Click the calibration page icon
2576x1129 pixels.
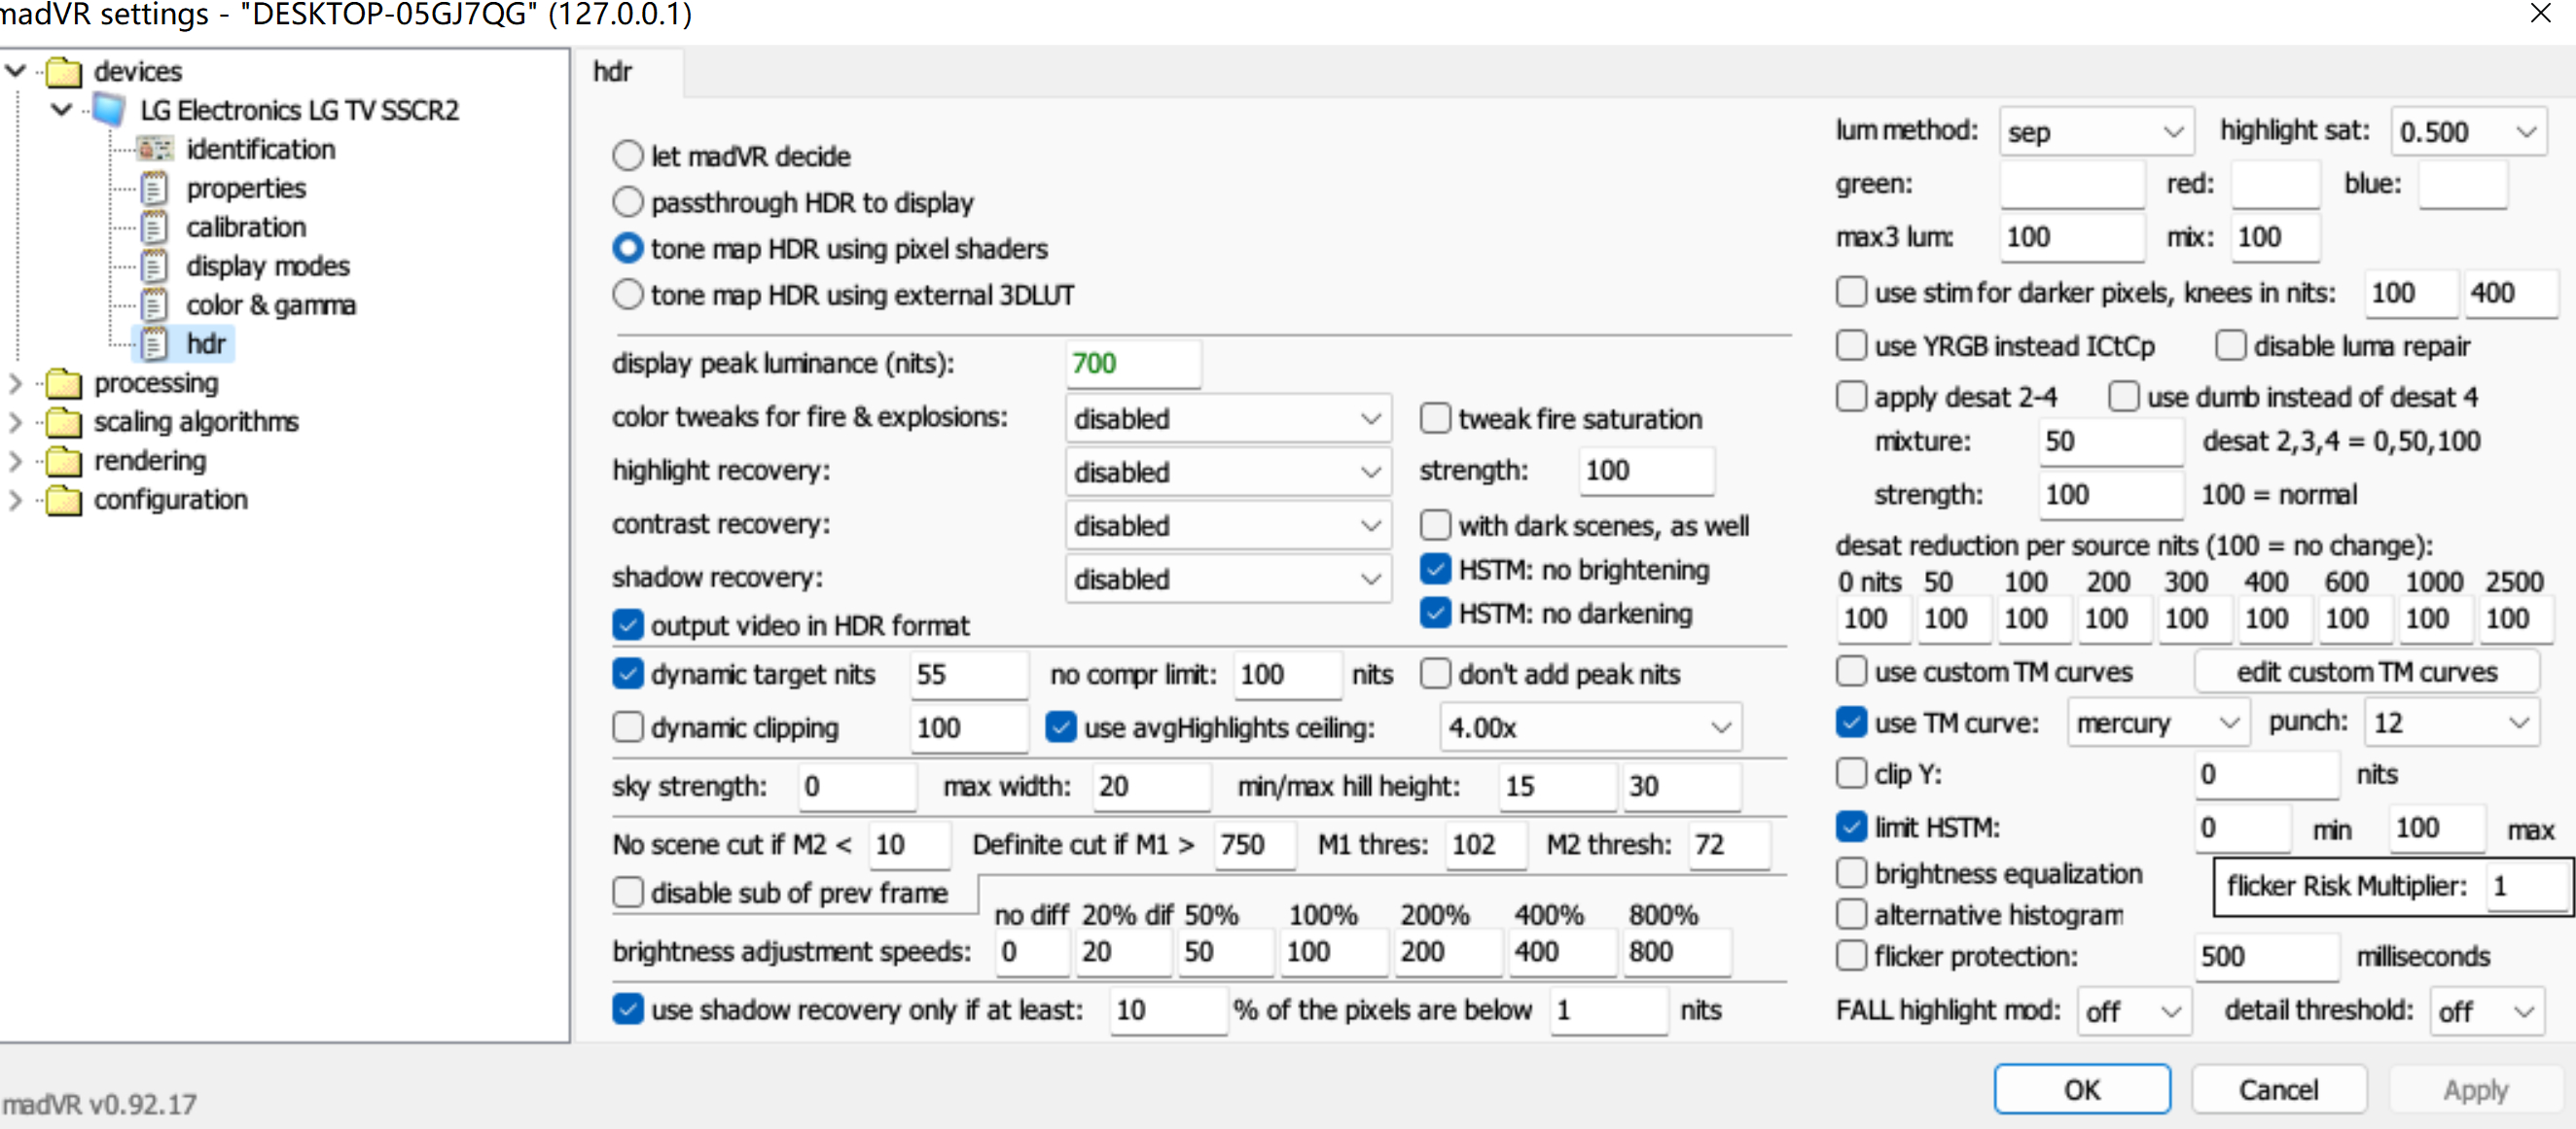(x=155, y=227)
